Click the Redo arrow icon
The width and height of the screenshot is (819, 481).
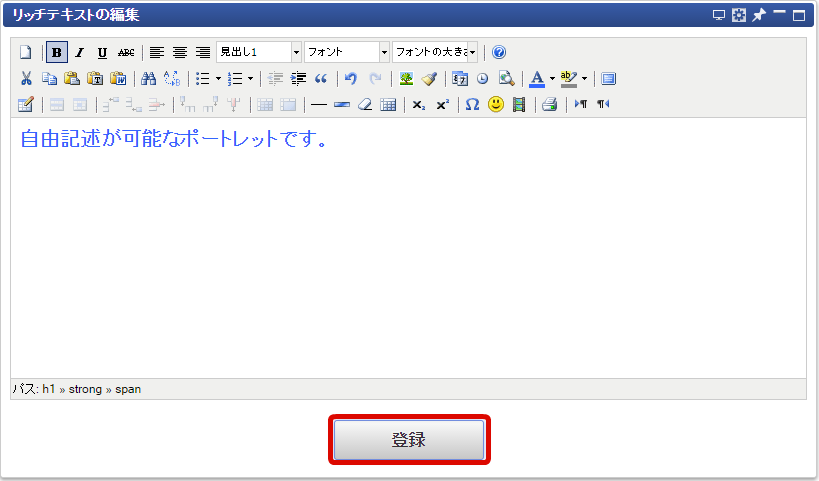[375, 78]
